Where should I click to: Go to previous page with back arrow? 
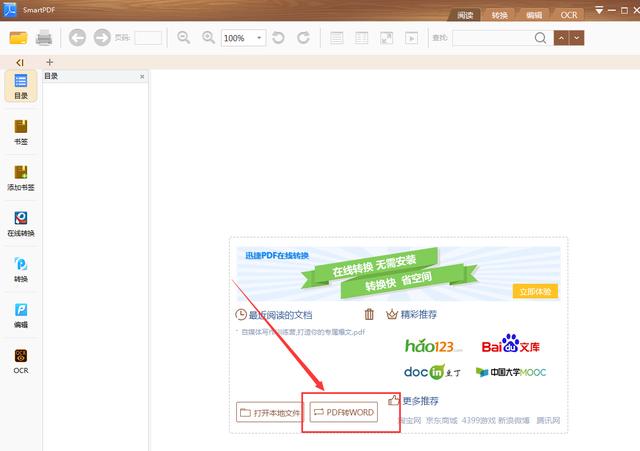pos(77,38)
